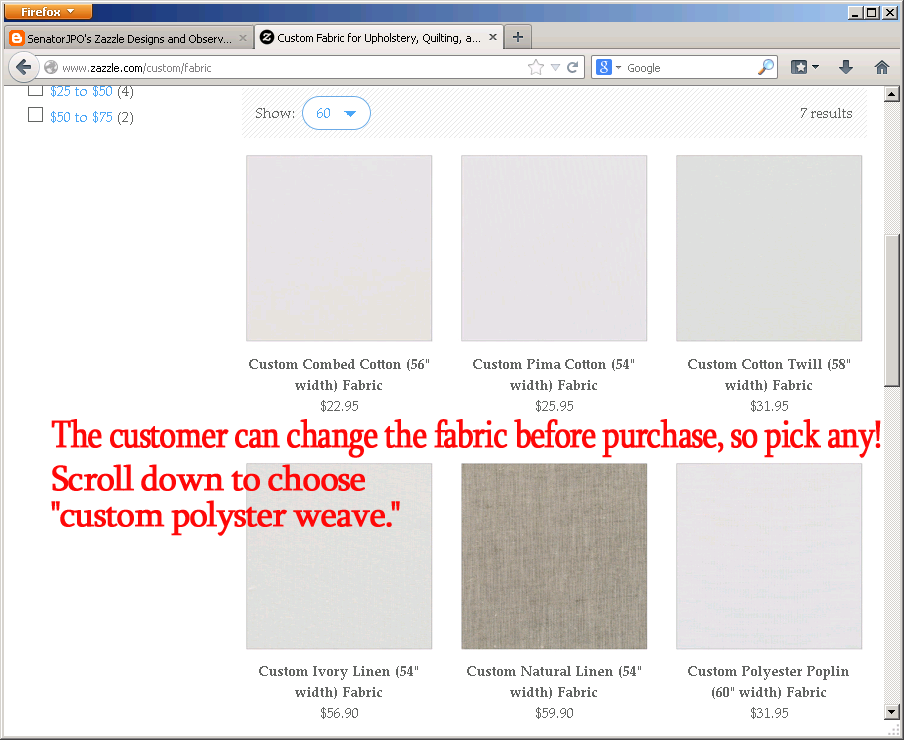Click Custom Cotton Twill (58" width) Fabric link
This screenshot has height=740, width=904.
click(x=769, y=375)
